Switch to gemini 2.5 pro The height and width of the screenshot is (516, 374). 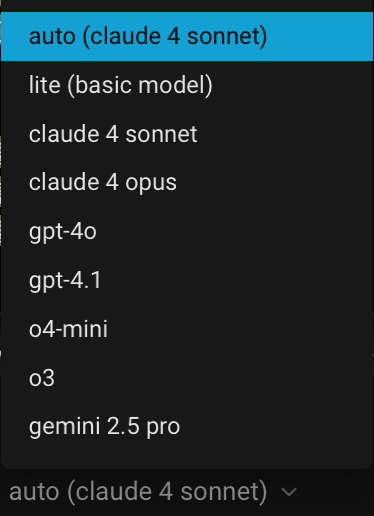click(187, 426)
